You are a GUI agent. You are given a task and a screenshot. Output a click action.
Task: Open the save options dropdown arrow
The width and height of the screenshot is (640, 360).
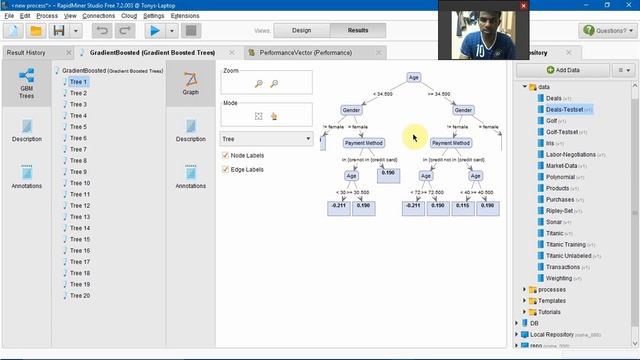coord(76,31)
